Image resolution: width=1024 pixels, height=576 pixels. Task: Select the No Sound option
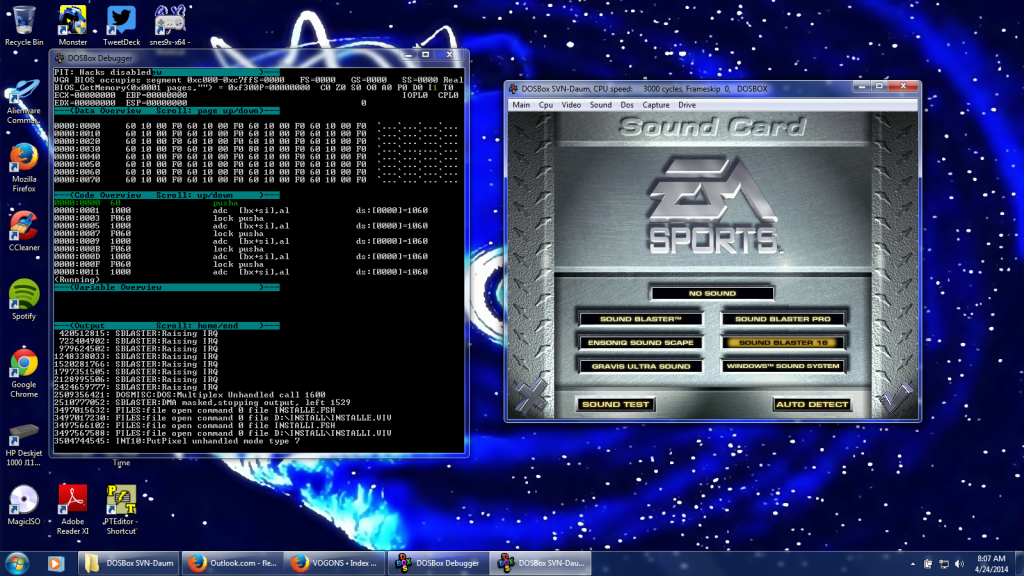click(711, 293)
